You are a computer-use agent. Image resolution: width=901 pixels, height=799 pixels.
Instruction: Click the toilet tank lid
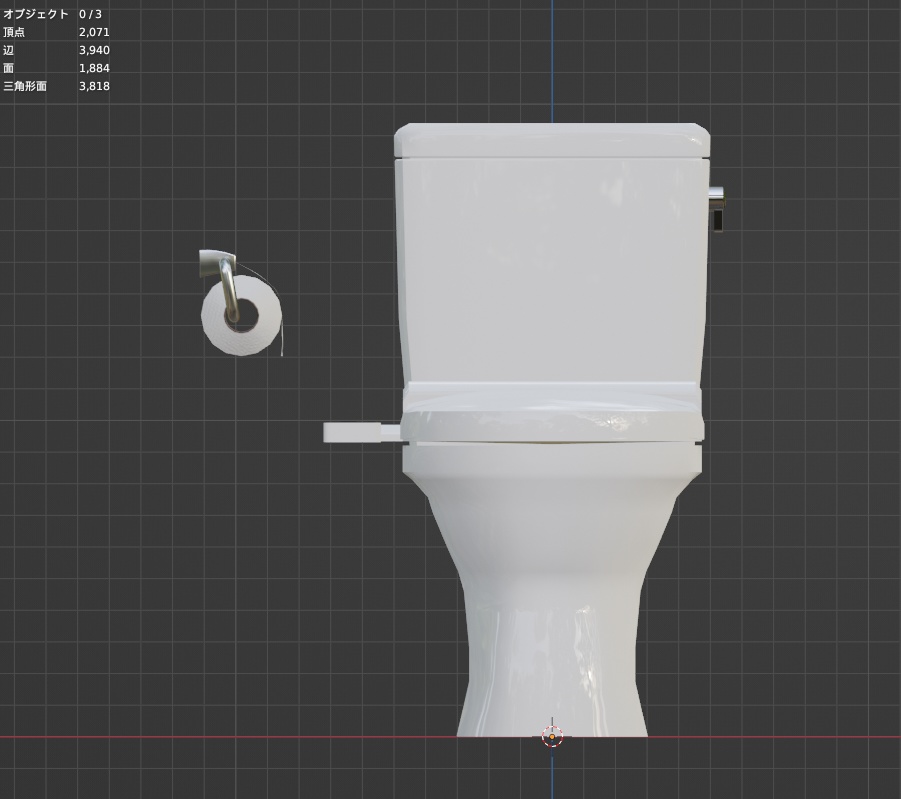[x=550, y=140]
